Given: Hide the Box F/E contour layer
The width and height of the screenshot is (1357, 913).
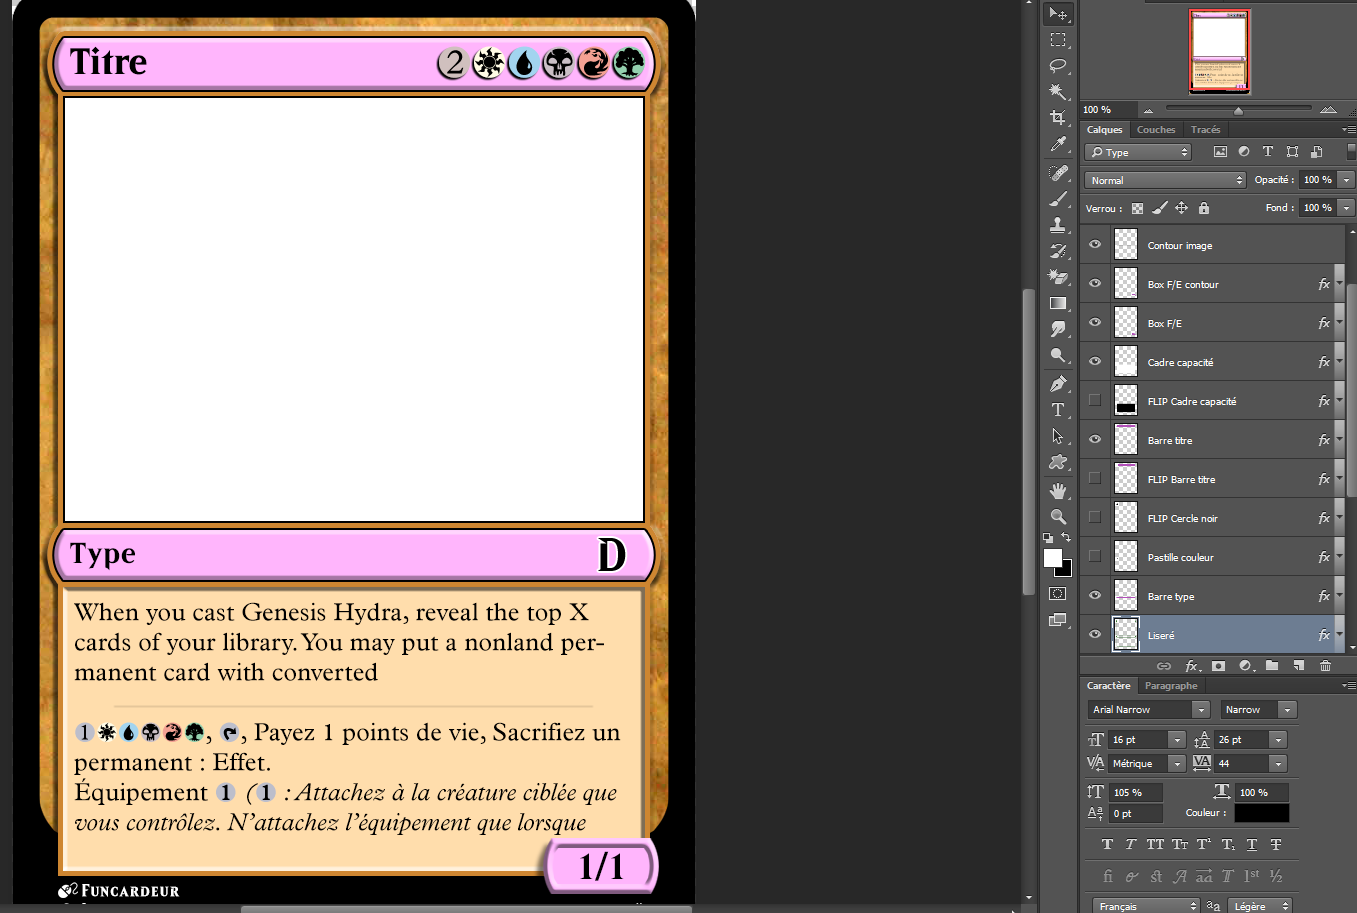Looking at the screenshot, I should point(1095,284).
